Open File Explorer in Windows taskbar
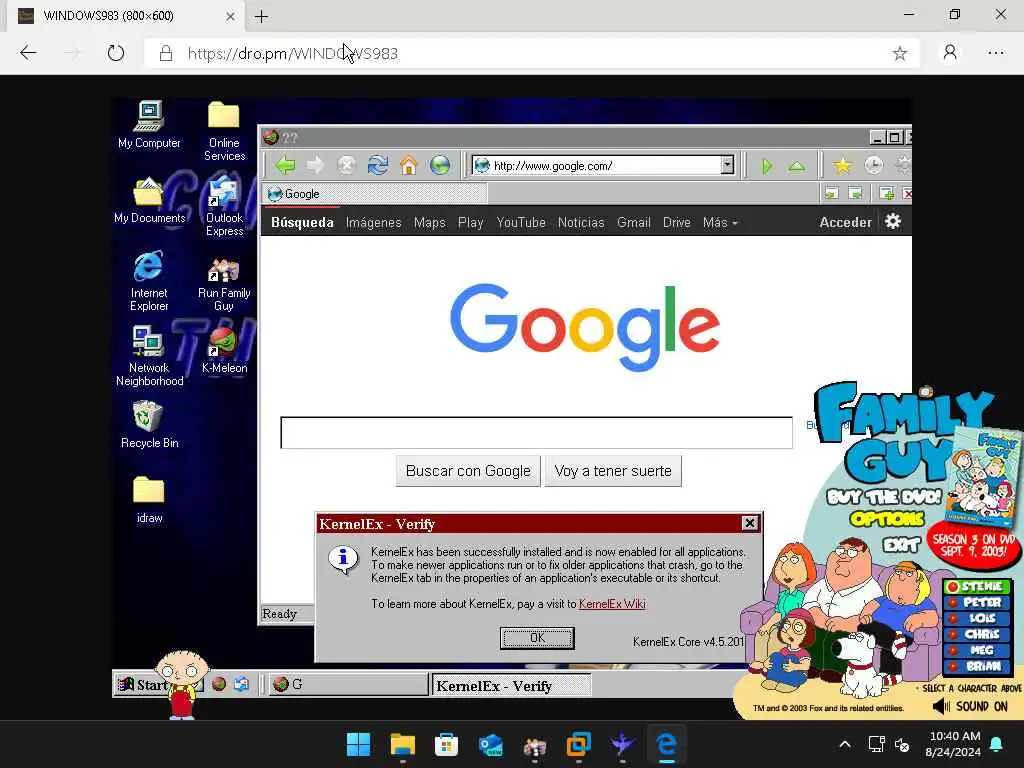 [402, 744]
